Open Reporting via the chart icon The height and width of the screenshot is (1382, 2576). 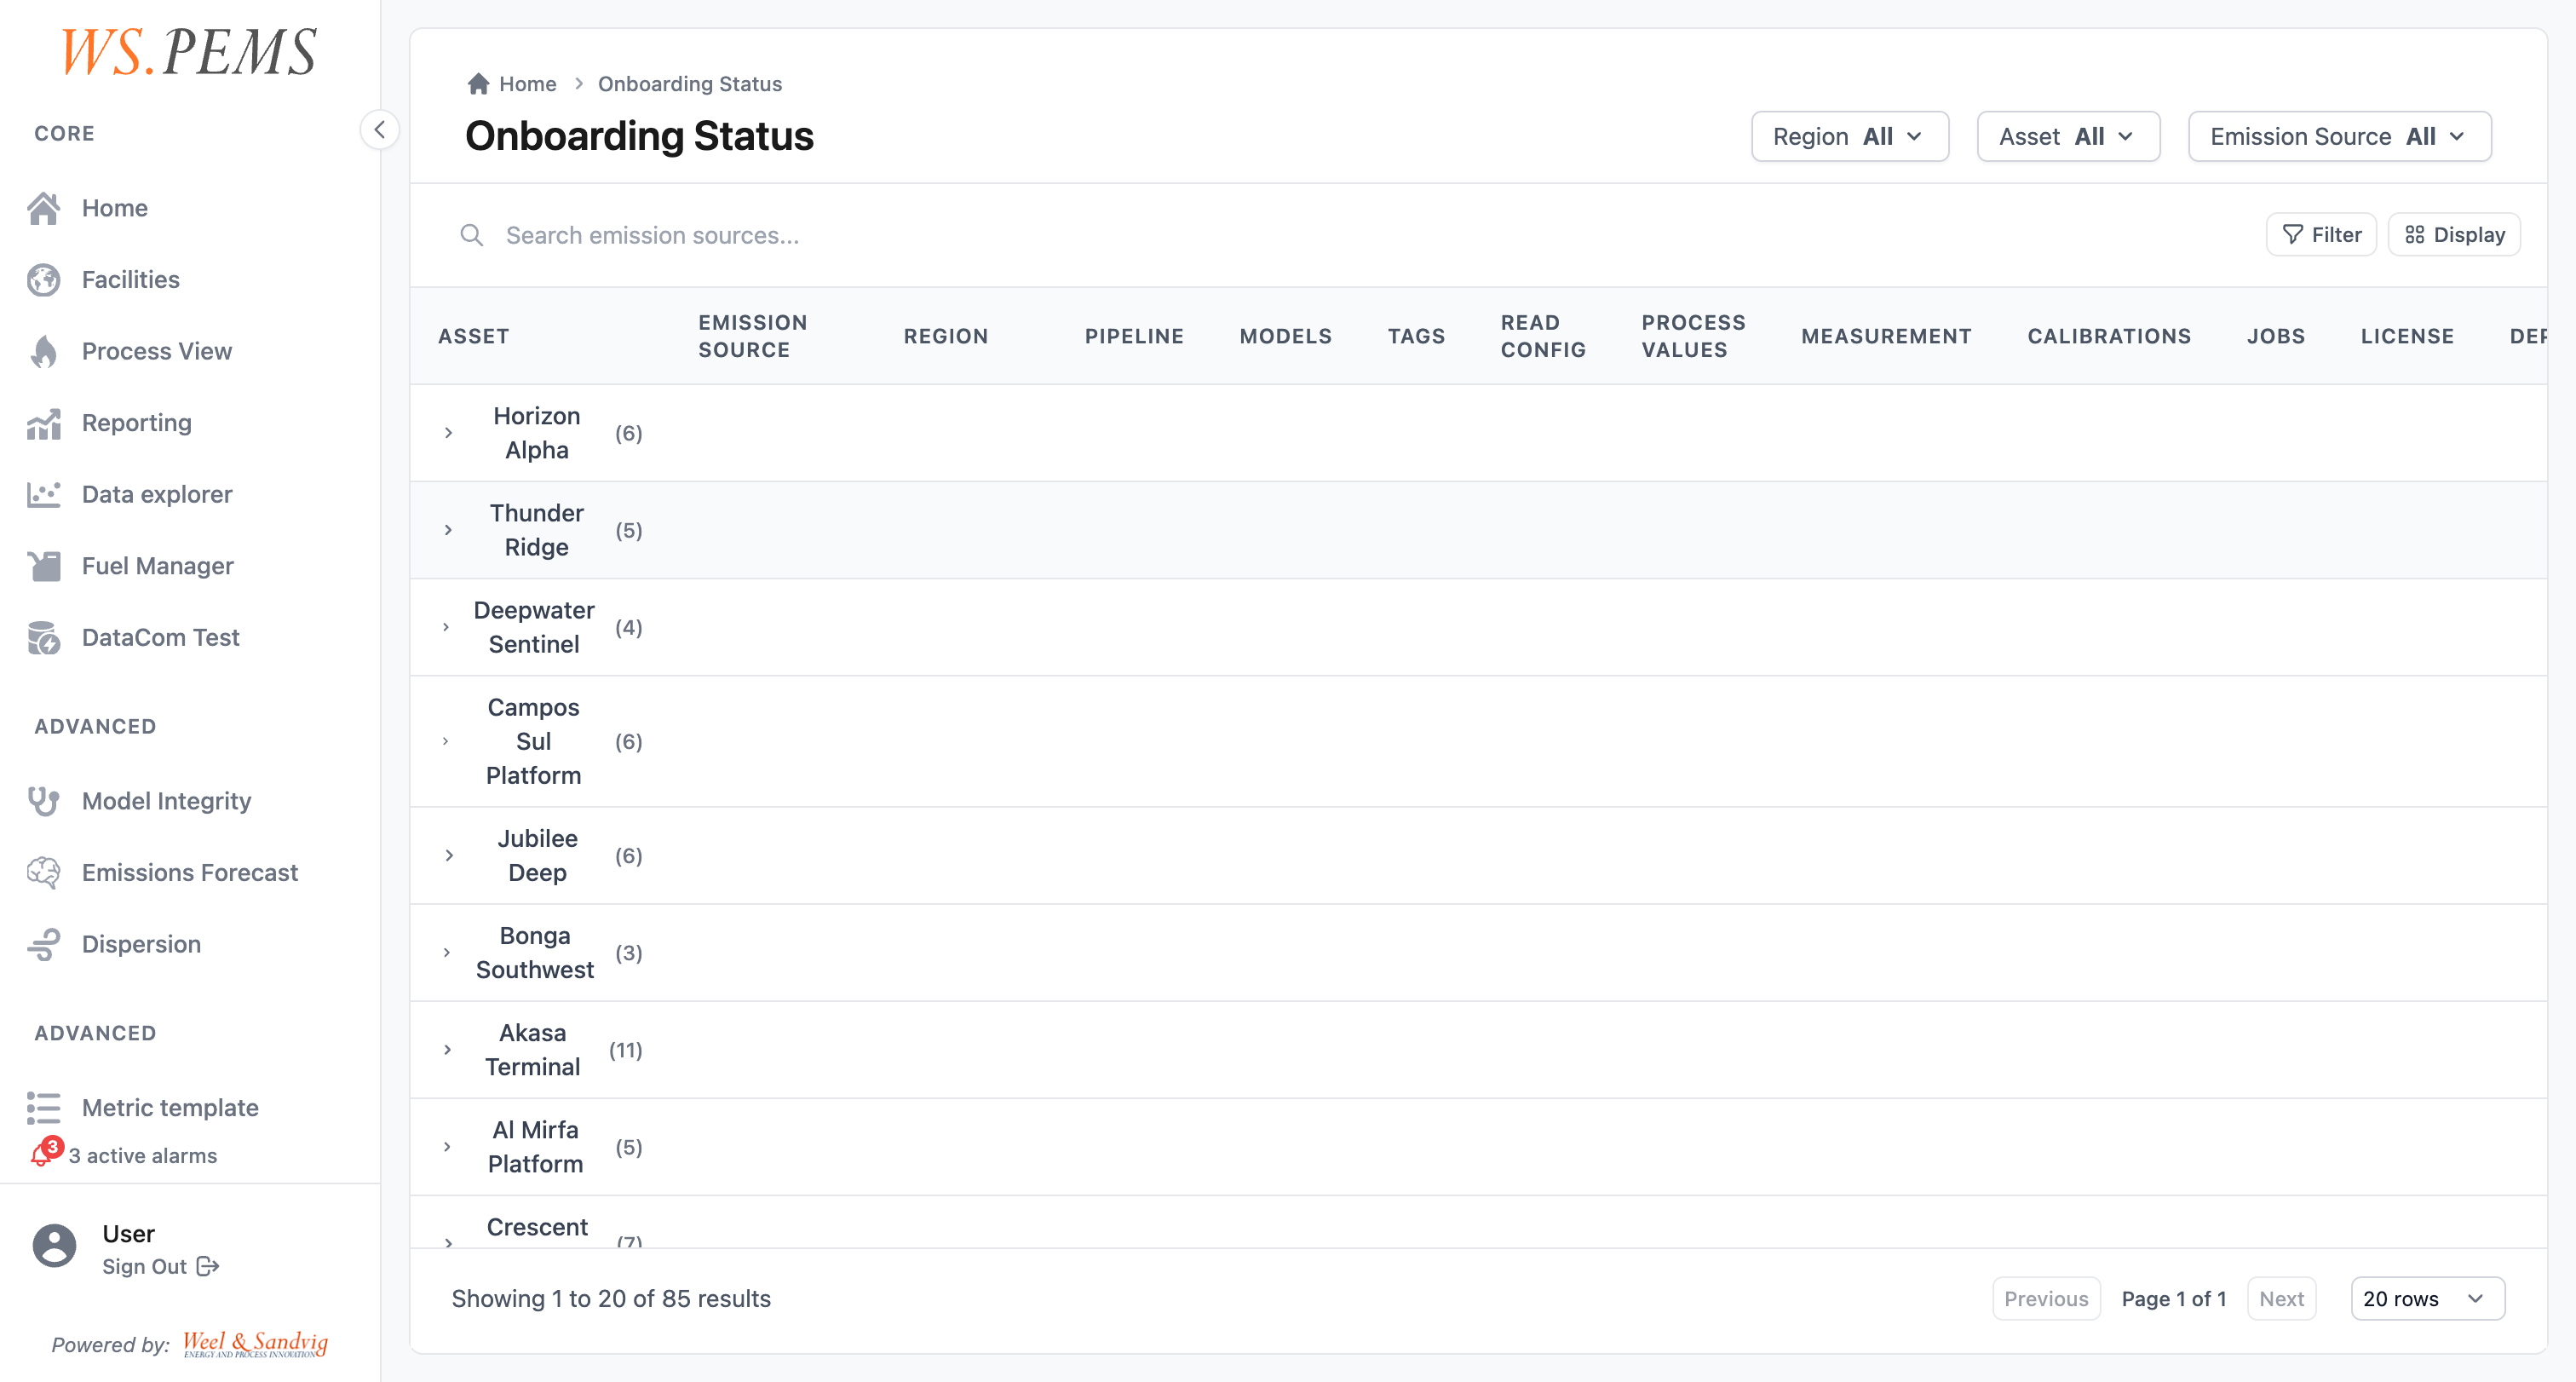[x=44, y=423]
